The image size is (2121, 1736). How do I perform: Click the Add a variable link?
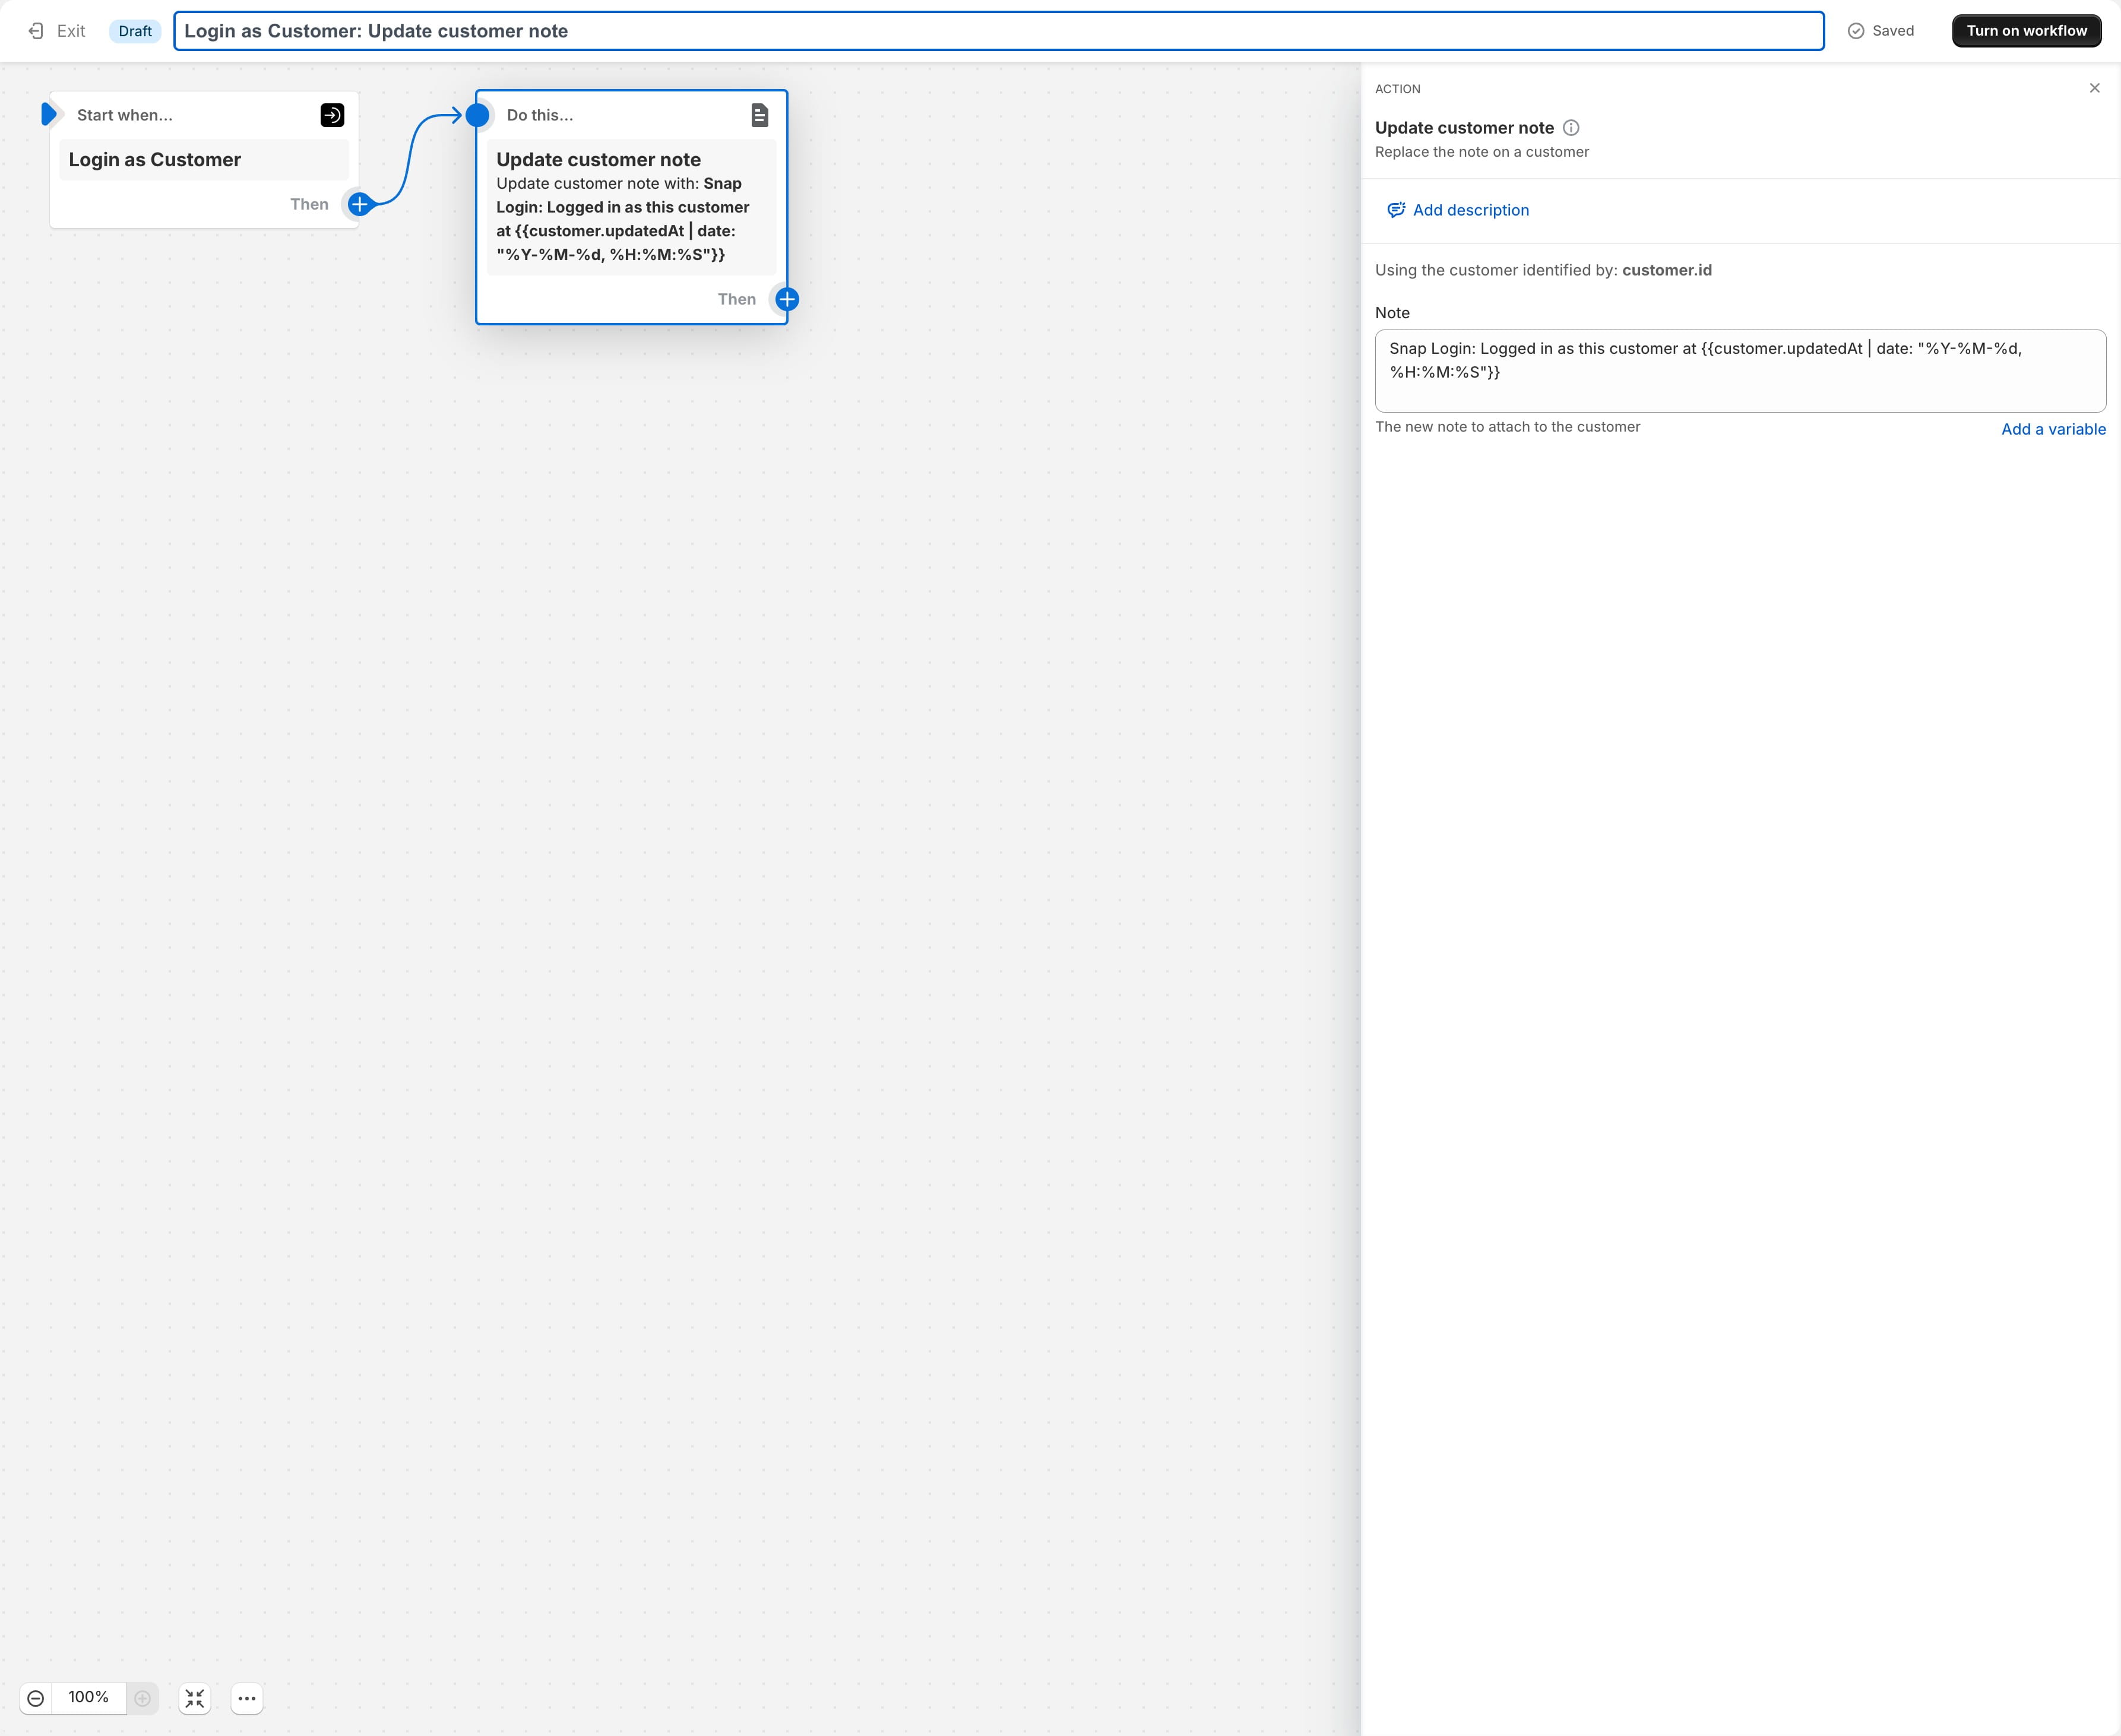pos(2052,428)
